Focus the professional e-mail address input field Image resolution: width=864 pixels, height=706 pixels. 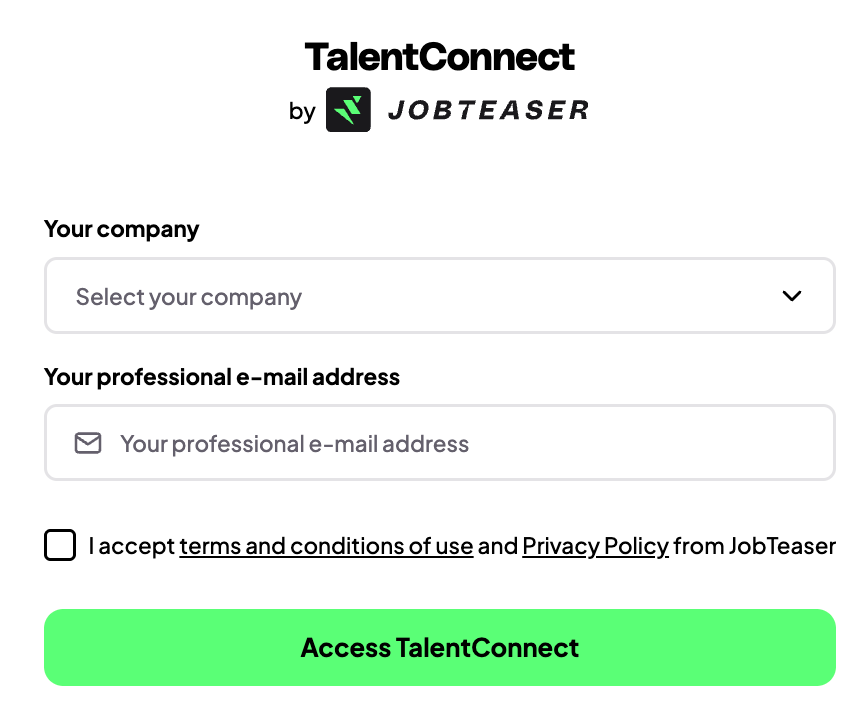point(439,443)
